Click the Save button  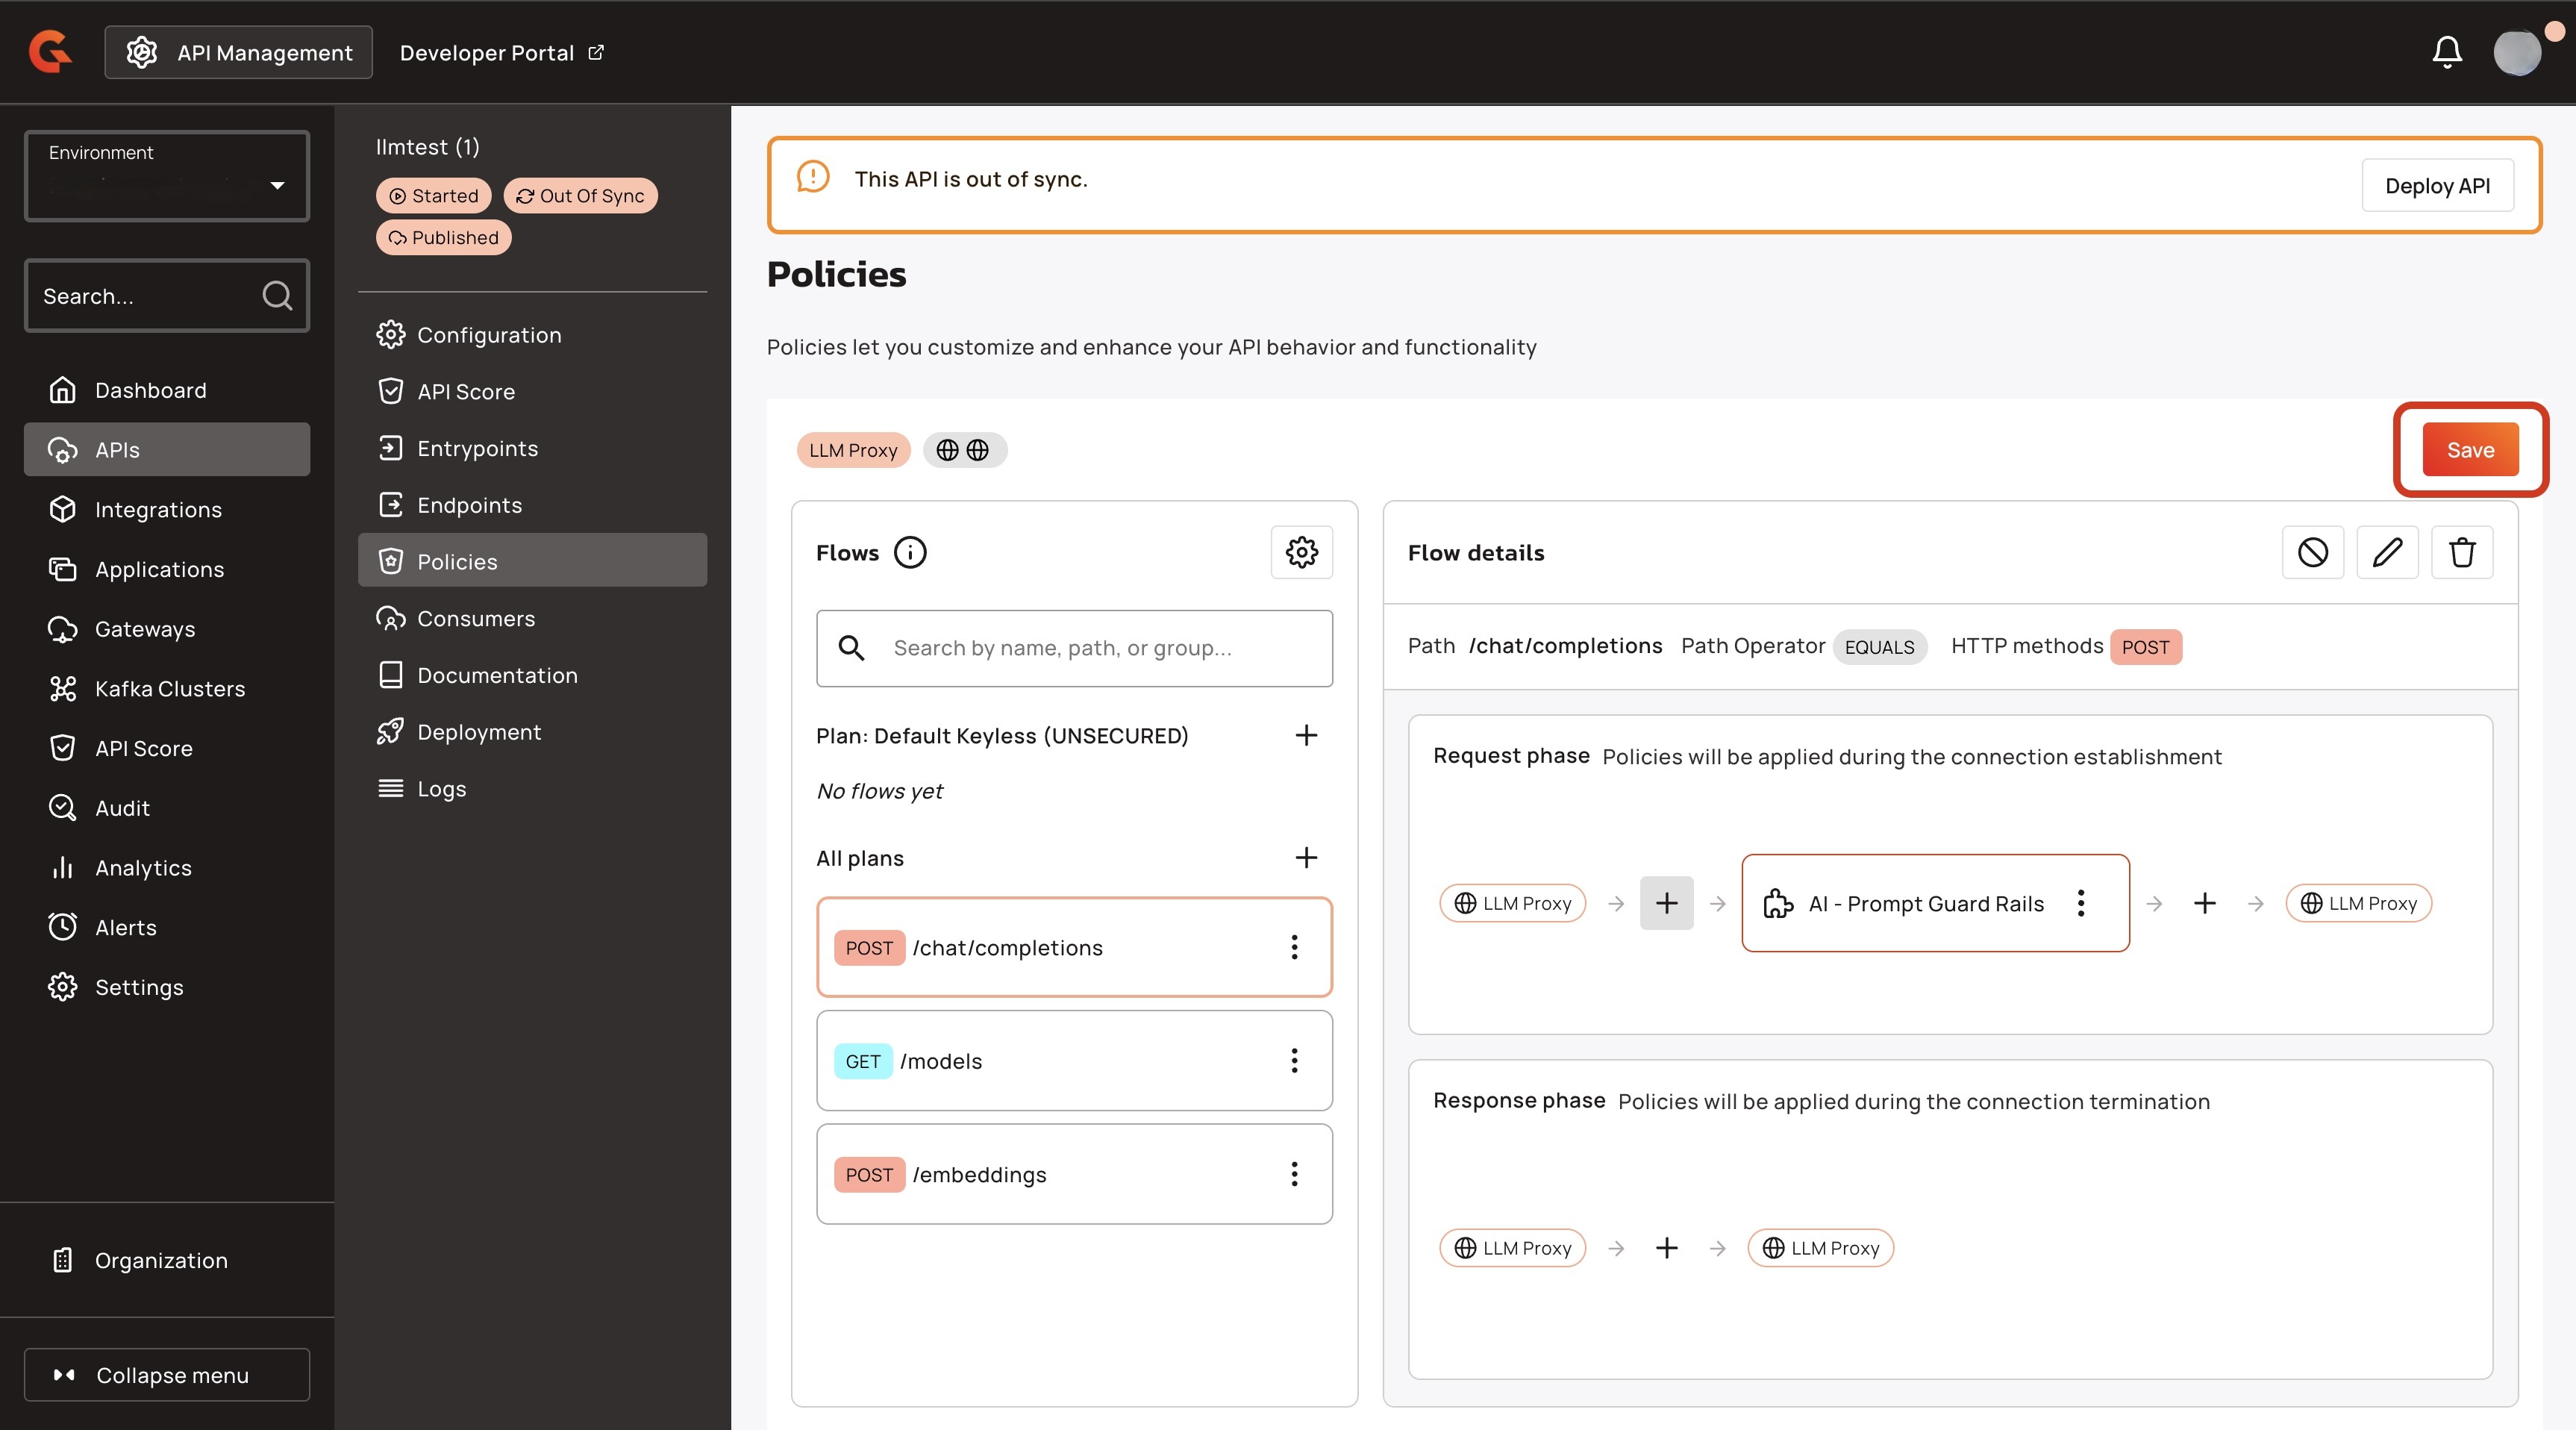pyautogui.click(x=2469, y=450)
